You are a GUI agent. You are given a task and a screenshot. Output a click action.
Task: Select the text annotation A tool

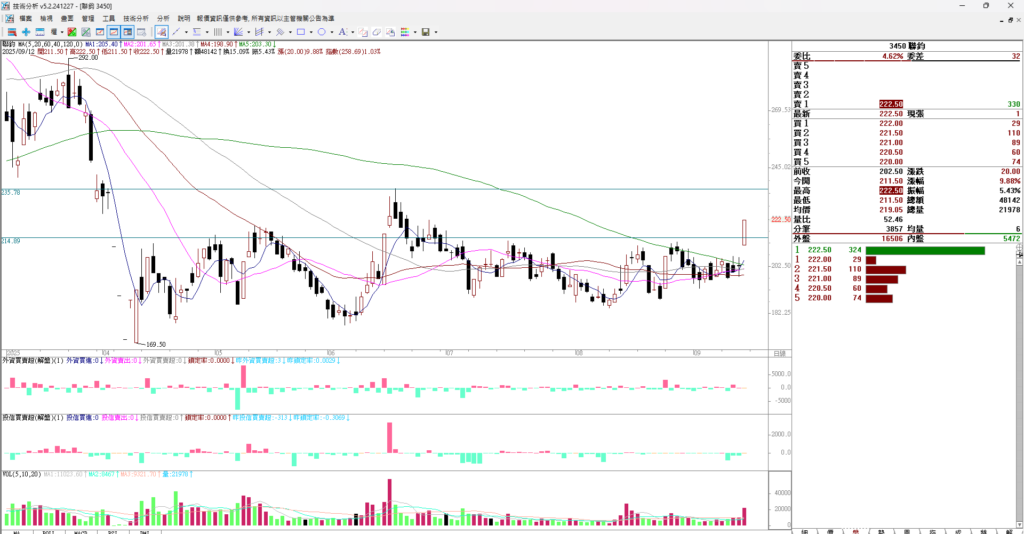click(x=343, y=31)
